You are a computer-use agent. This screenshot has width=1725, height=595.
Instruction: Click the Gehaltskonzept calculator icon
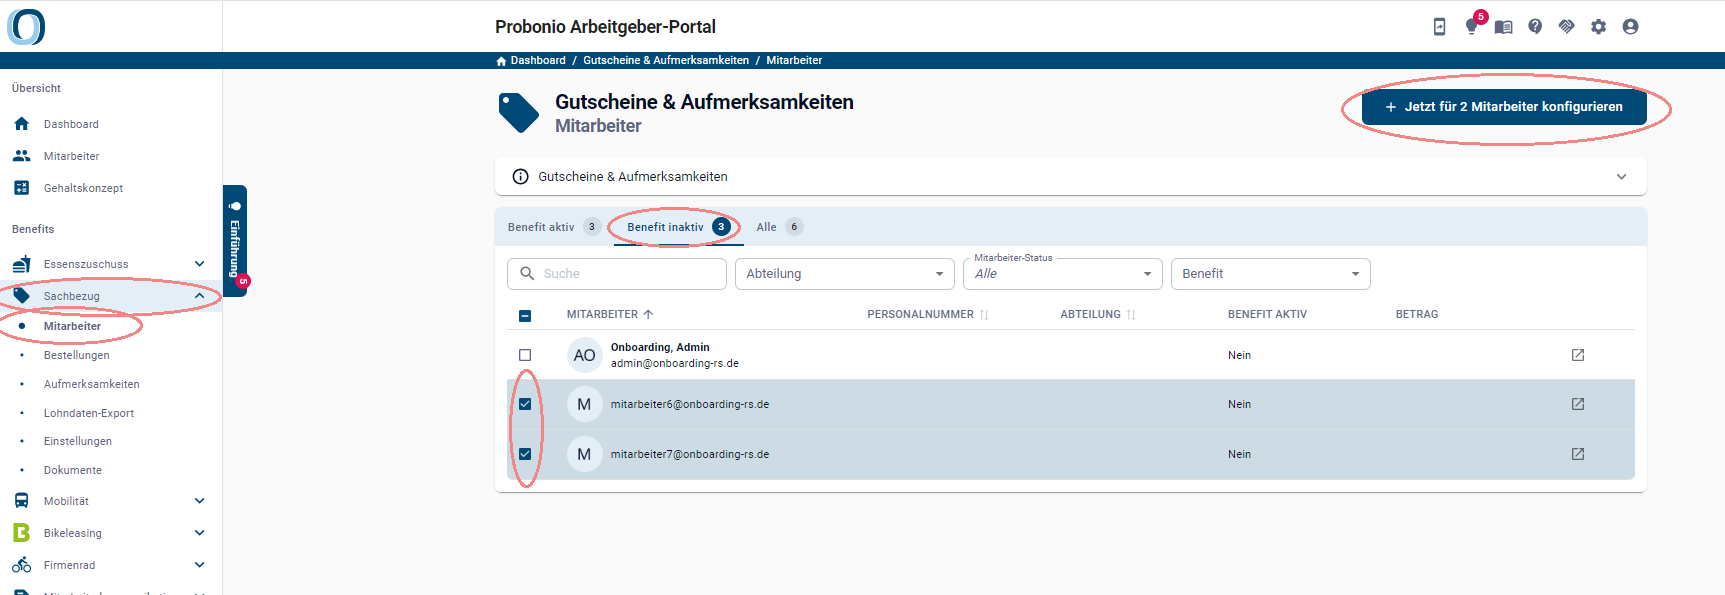coord(22,188)
